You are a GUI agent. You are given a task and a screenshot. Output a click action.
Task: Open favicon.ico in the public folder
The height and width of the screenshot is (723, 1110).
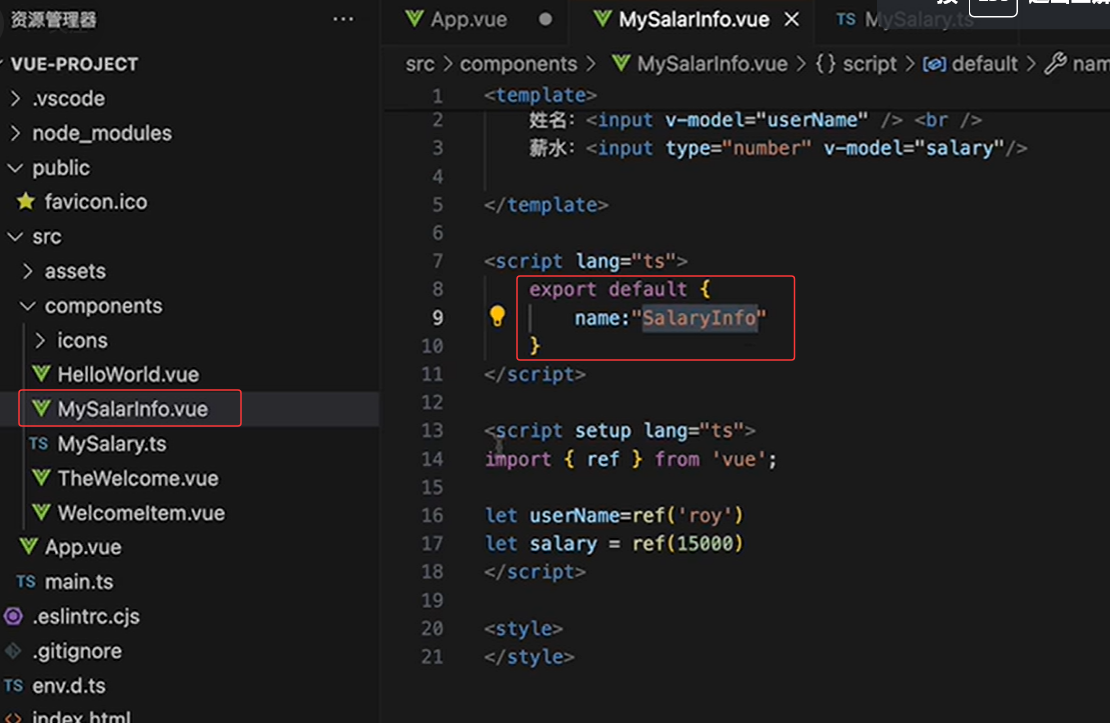pyautogui.click(x=96, y=201)
